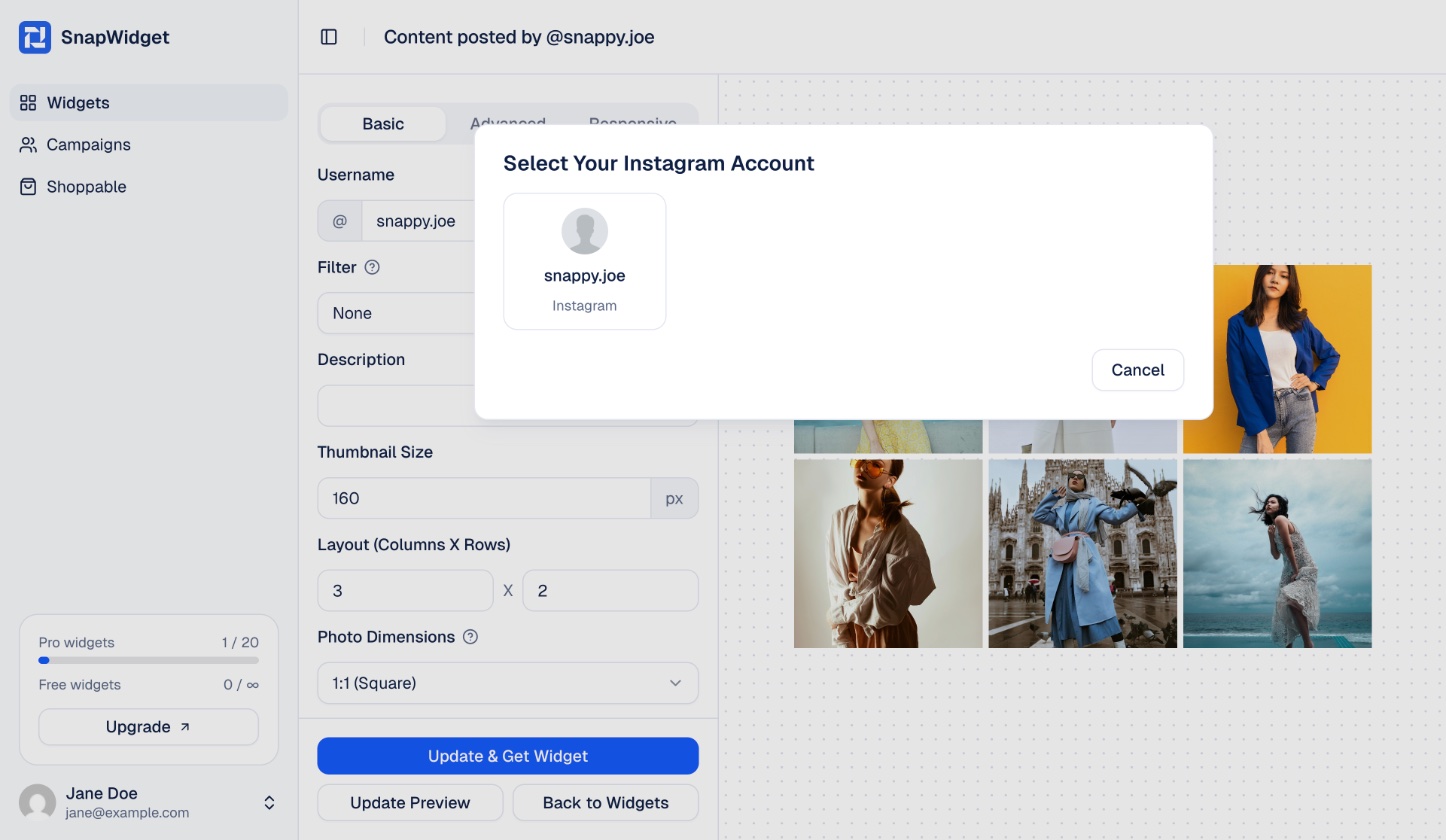Open the Milan cathedral pigeon photo

[x=1083, y=554]
